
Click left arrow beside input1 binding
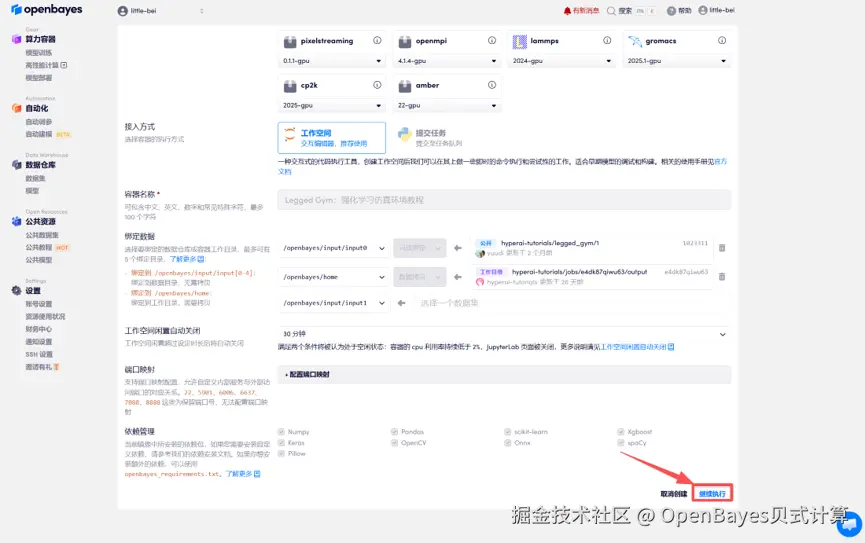[x=401, y=303]
